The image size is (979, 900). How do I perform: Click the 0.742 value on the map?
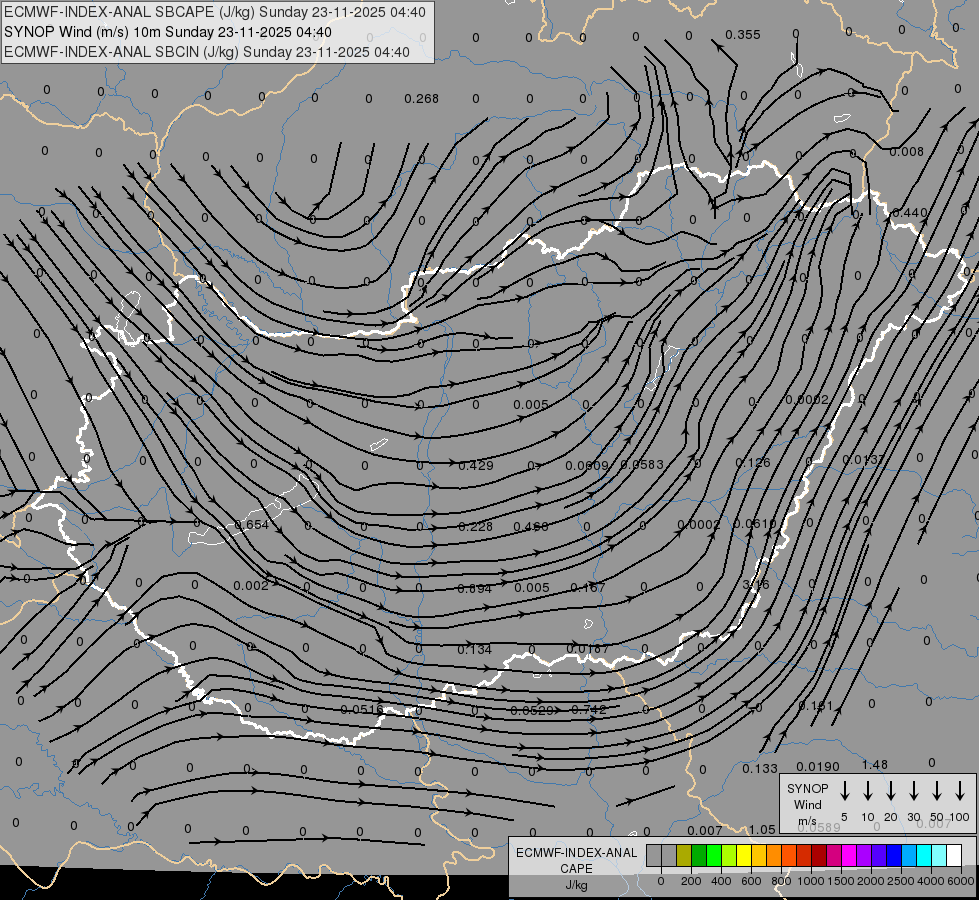588,710
